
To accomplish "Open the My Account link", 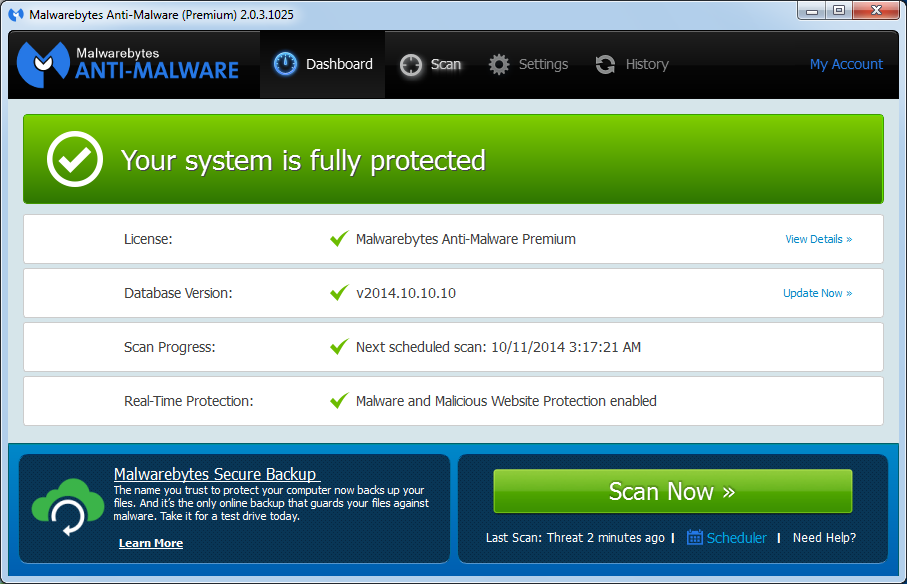I will coord(846,64).
